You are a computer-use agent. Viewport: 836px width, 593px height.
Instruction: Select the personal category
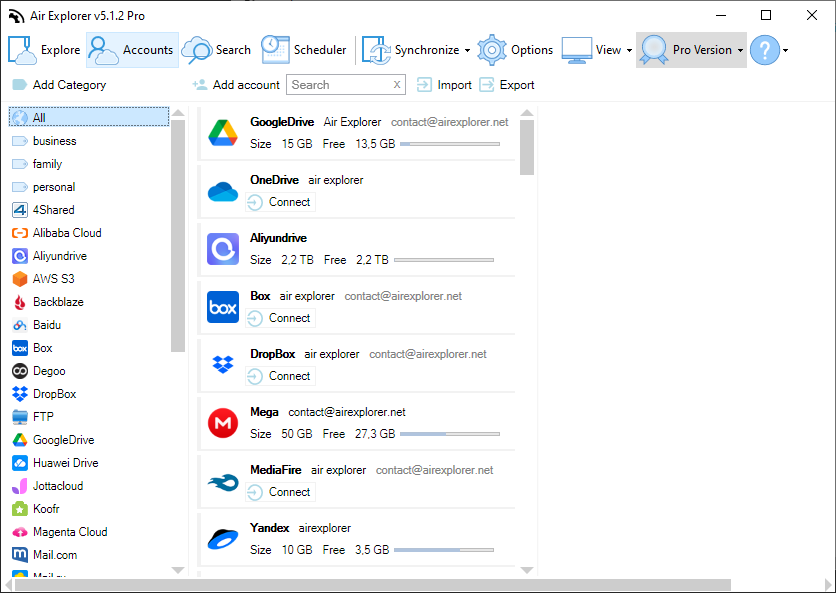tap(55, 186)
